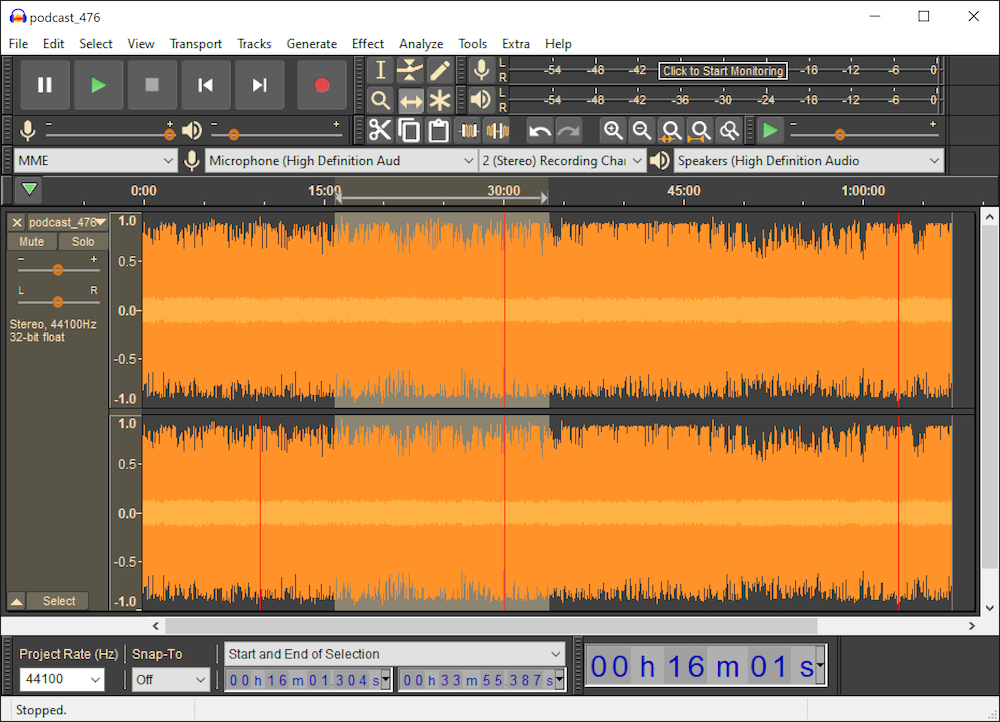
Task: Click the green timeline options triangle
Action: [29, 189]
